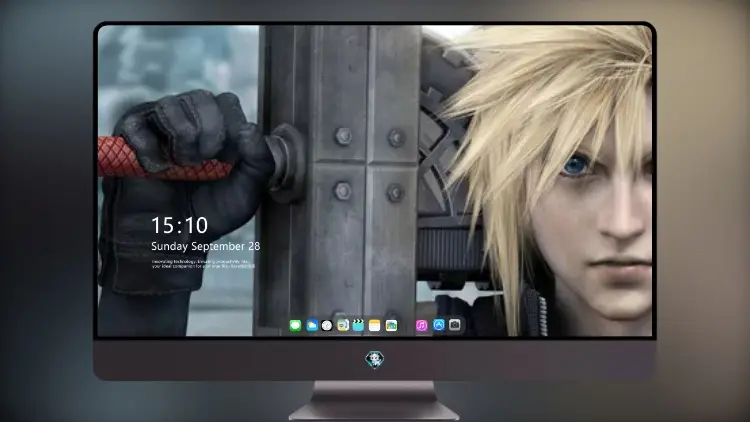Launch the Clock app from dock
The image size is (750, 422).
point(327,326)
